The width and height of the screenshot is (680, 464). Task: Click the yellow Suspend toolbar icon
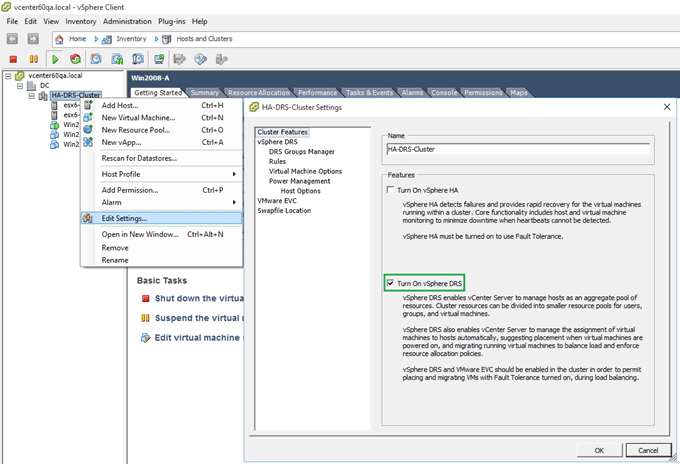[33, 59]
